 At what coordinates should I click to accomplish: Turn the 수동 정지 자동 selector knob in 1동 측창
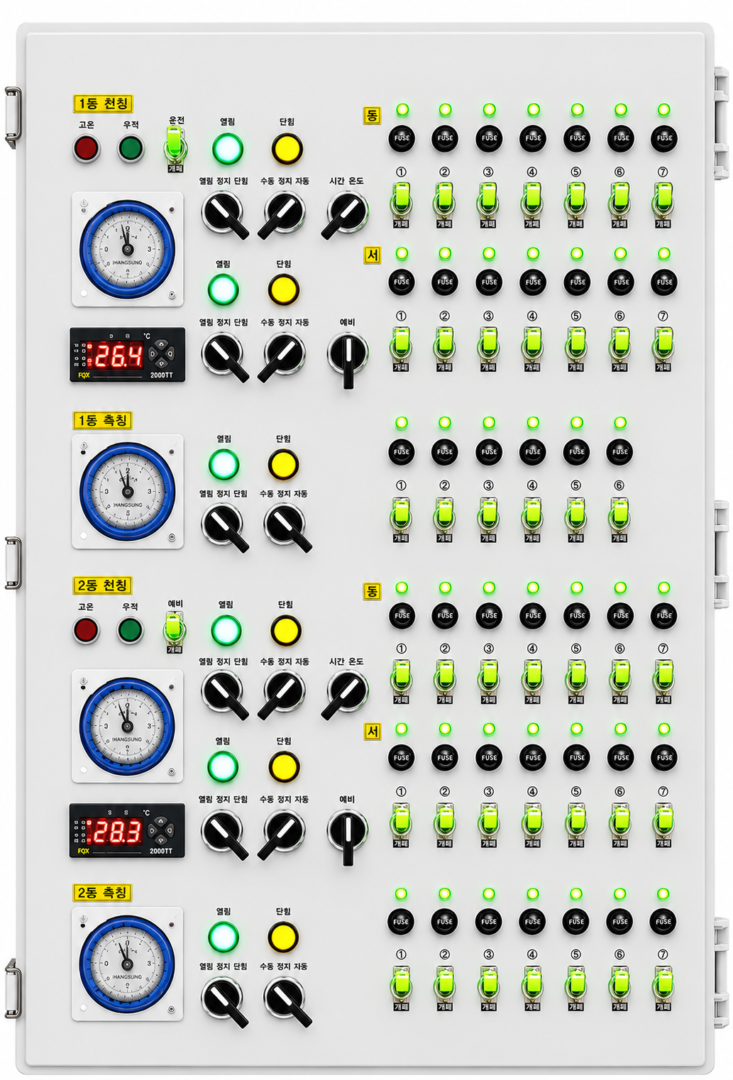(x=285, y=526)
